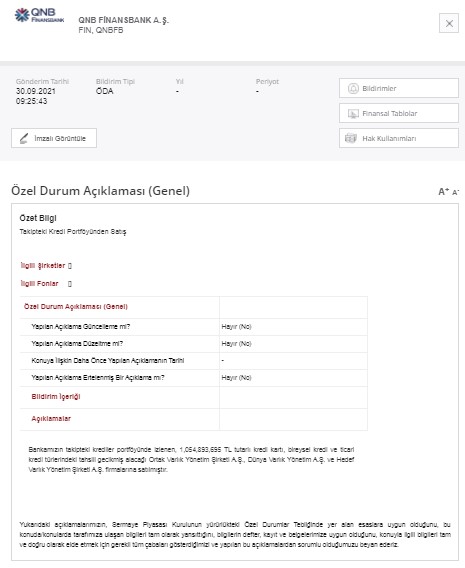The image size is (465, 568).
Task: Click the pen signature icon
Action: tap(24, 138)
